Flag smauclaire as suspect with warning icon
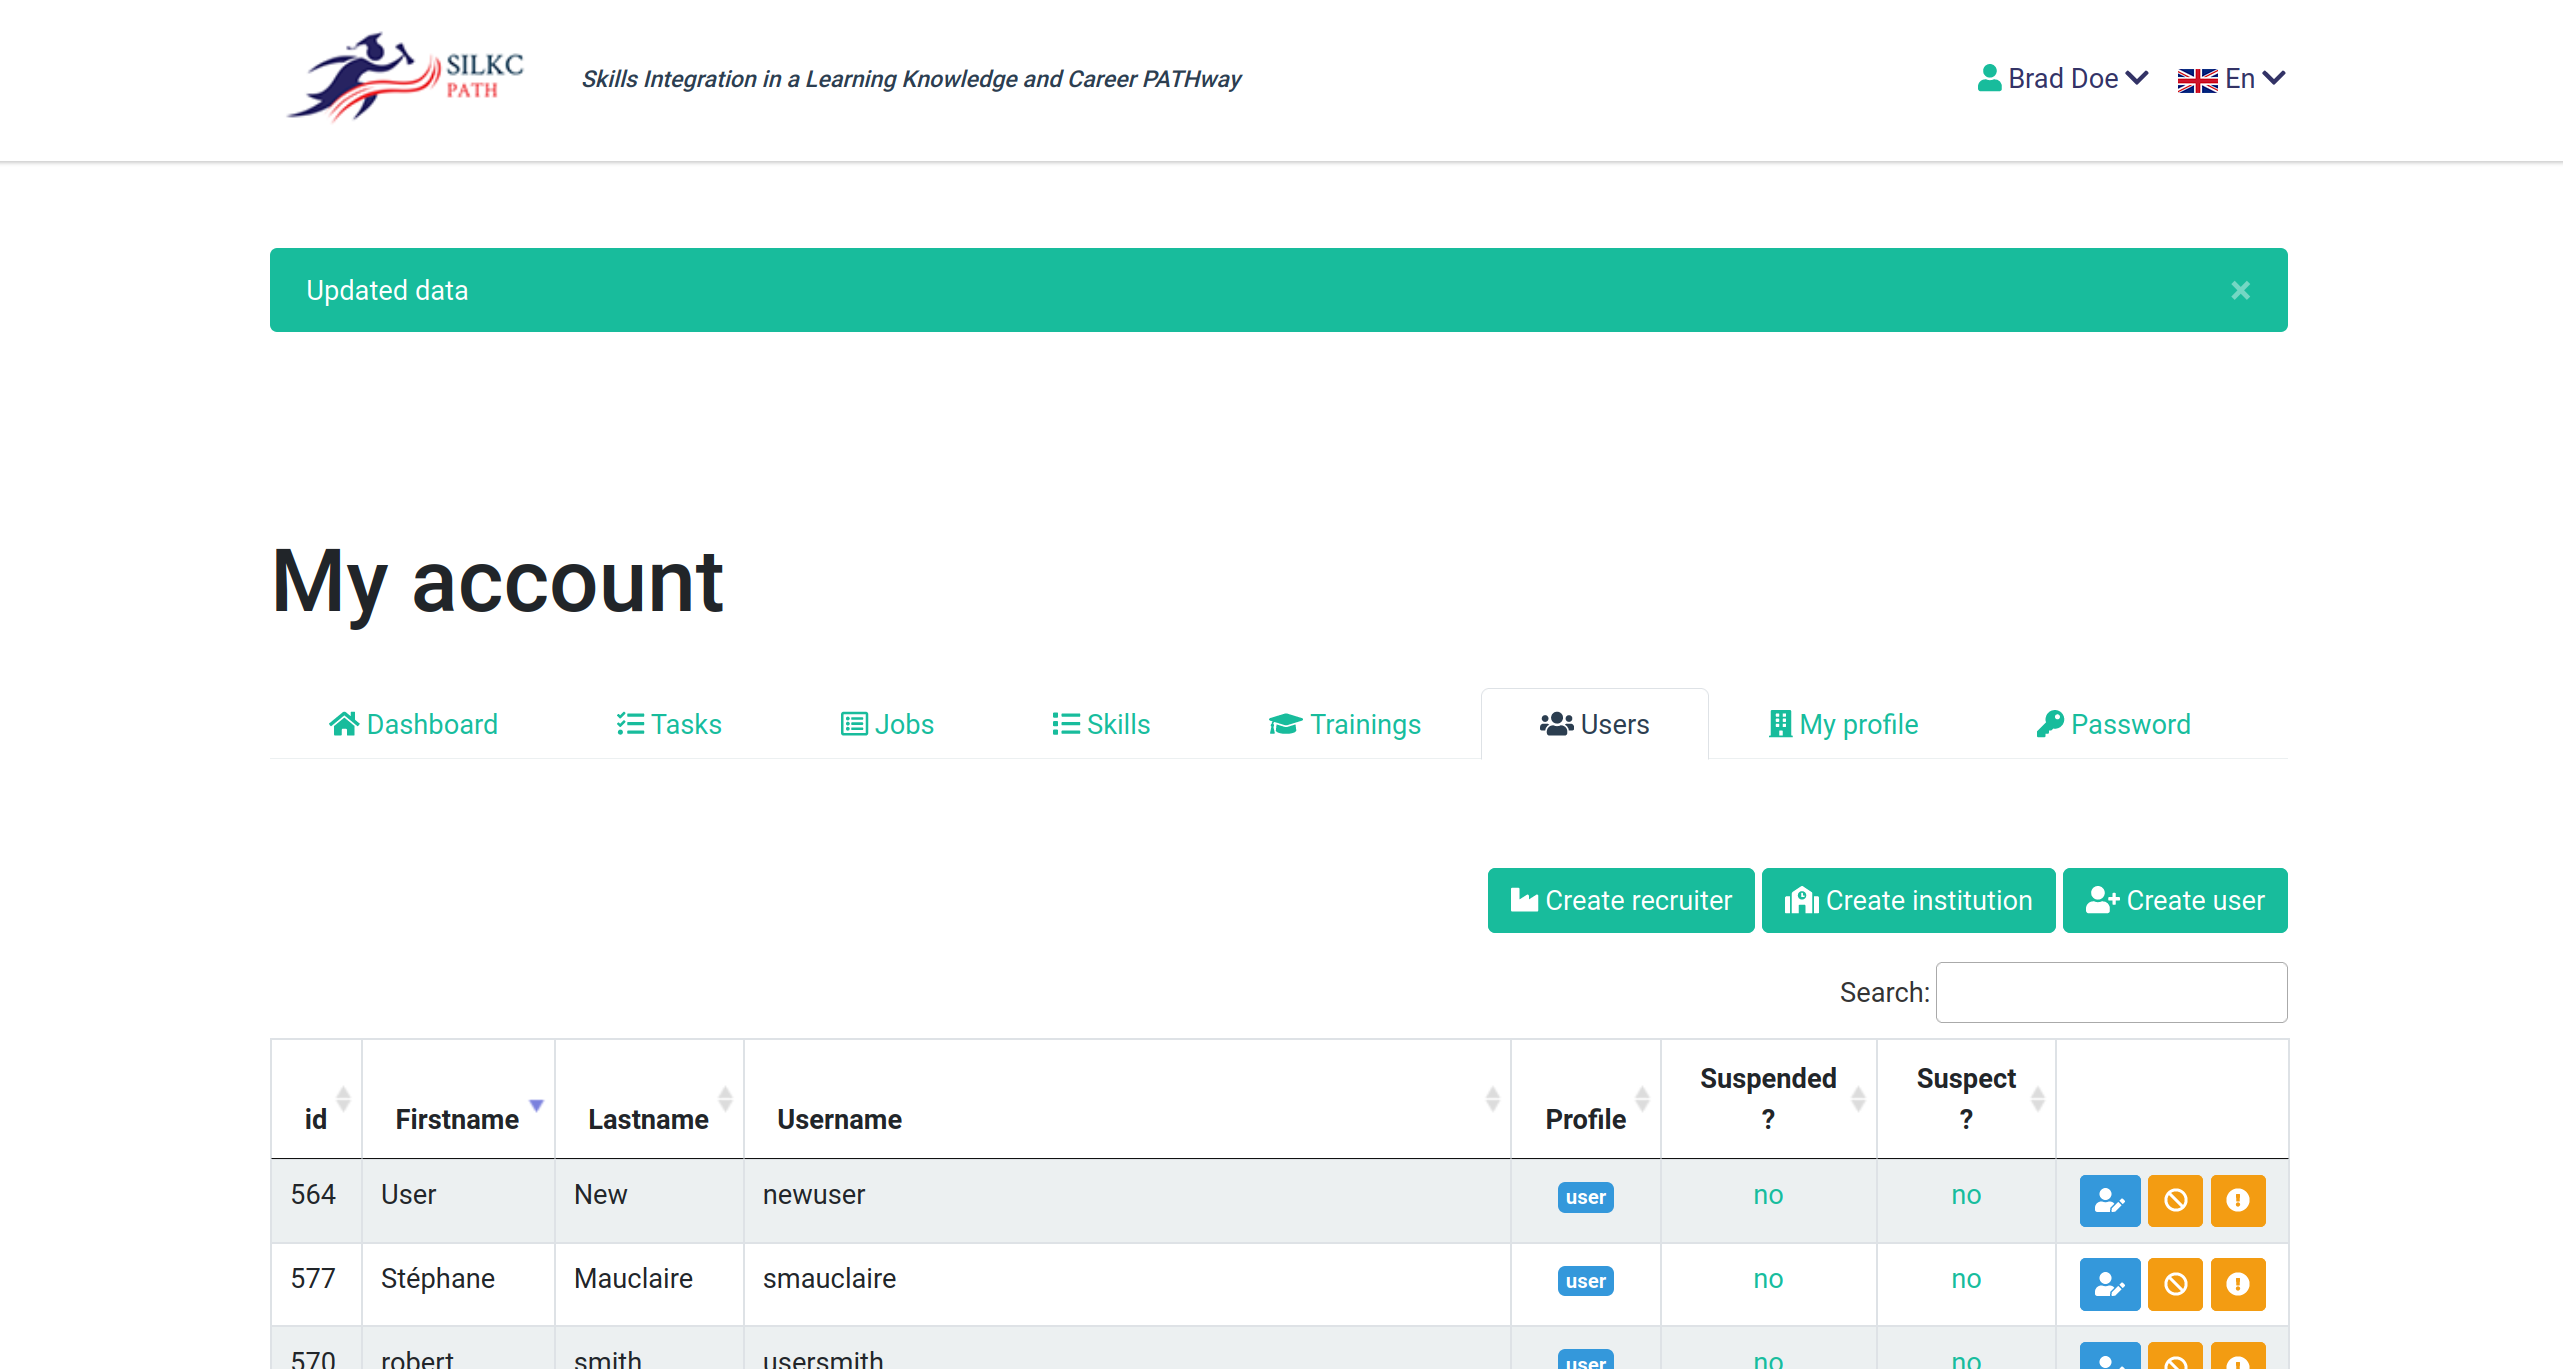Image resolution: width=2563 pixels, height=1369 pixels. [x=2237, y=1283]
